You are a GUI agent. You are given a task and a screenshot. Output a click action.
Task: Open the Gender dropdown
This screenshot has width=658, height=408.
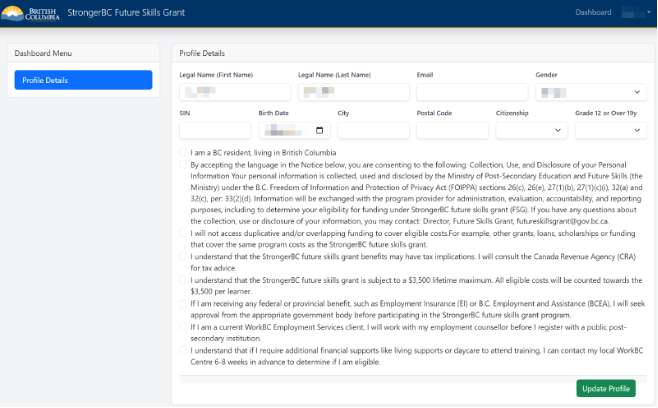(x=591, y=92)
